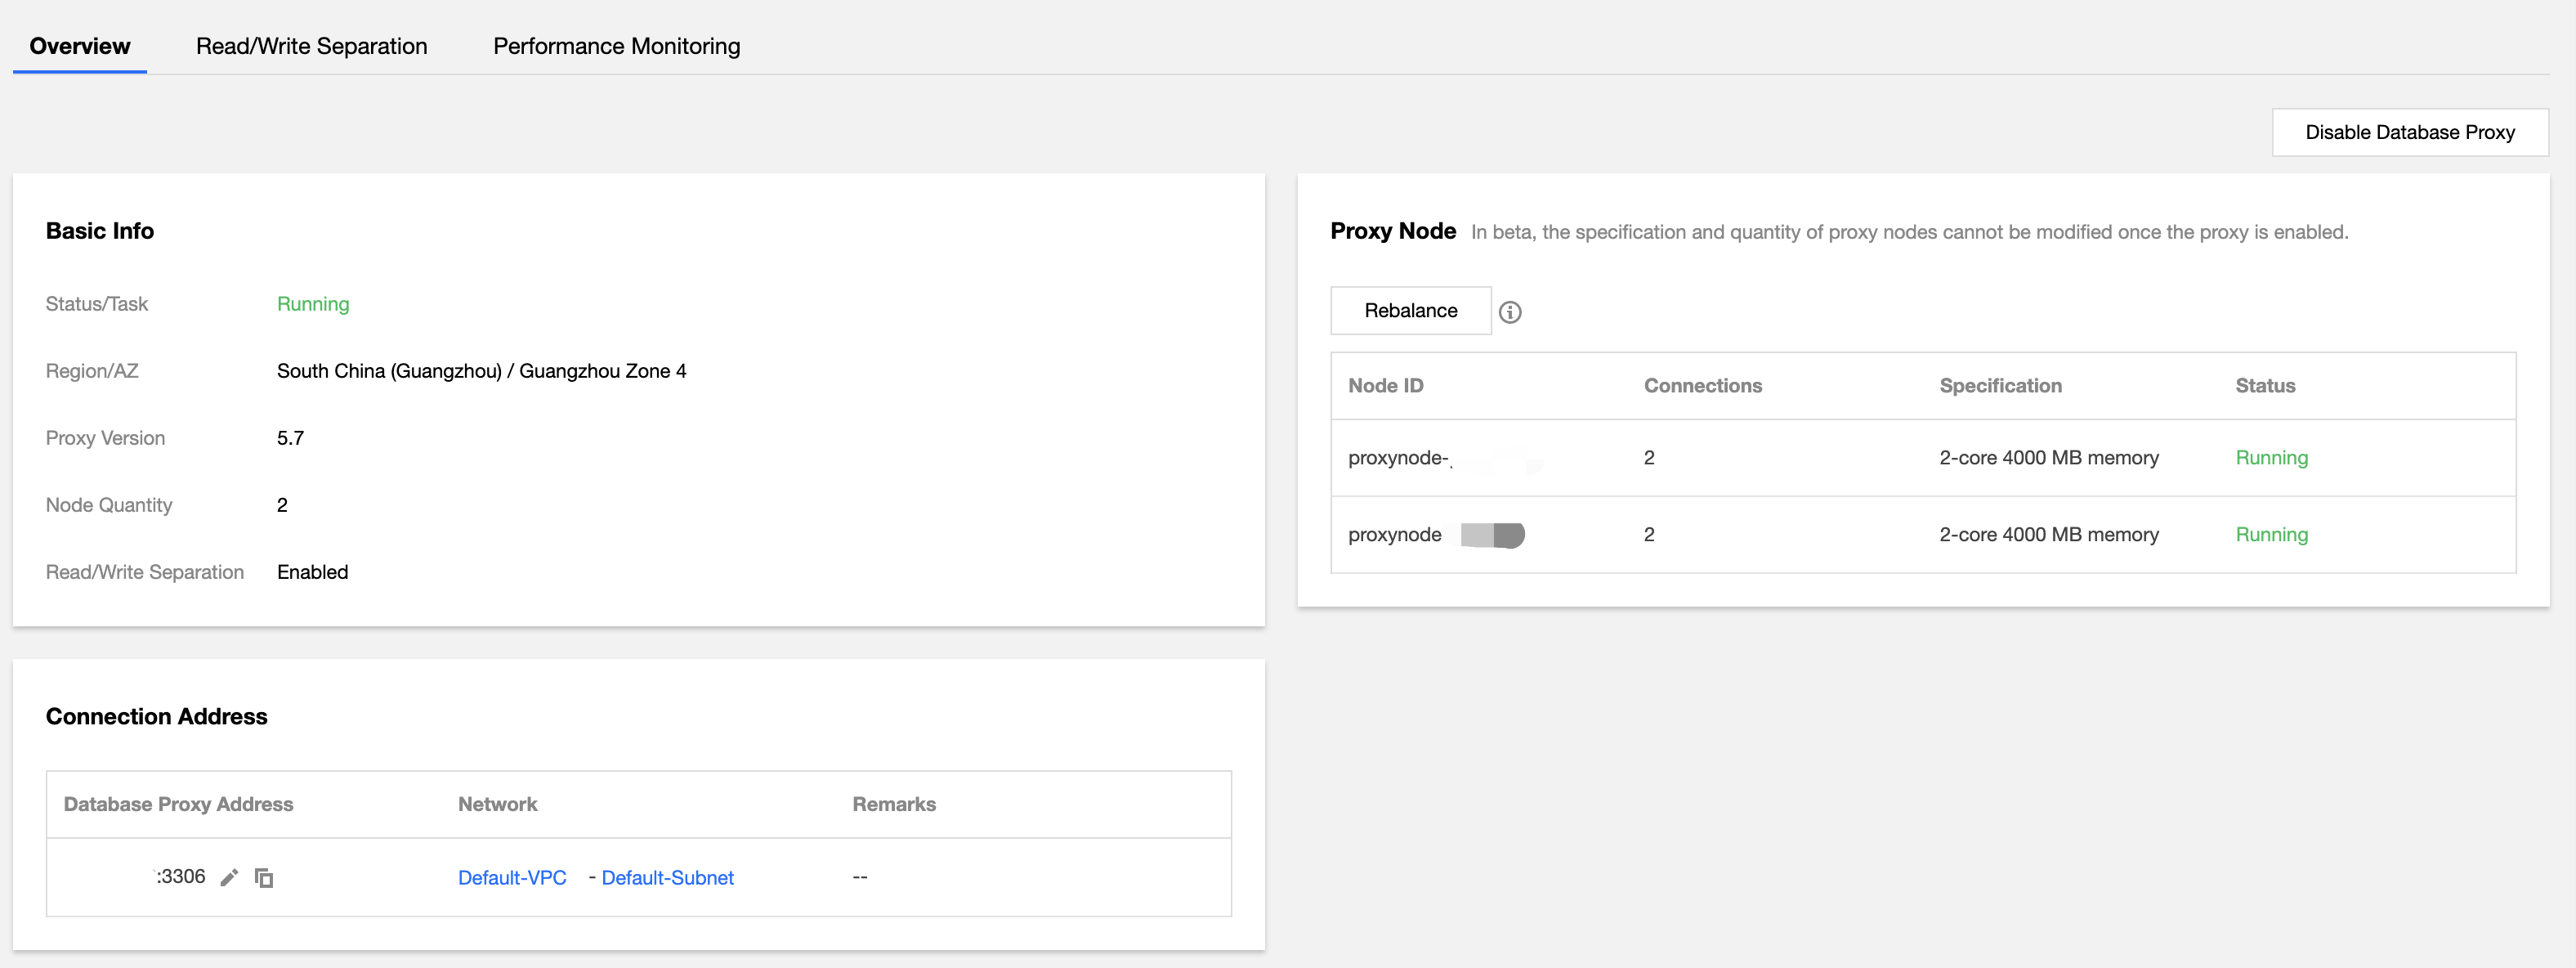Open the Default-VPC link
Screen dimensions: 2576x968
pyautogui.click(x=512, y=878)
